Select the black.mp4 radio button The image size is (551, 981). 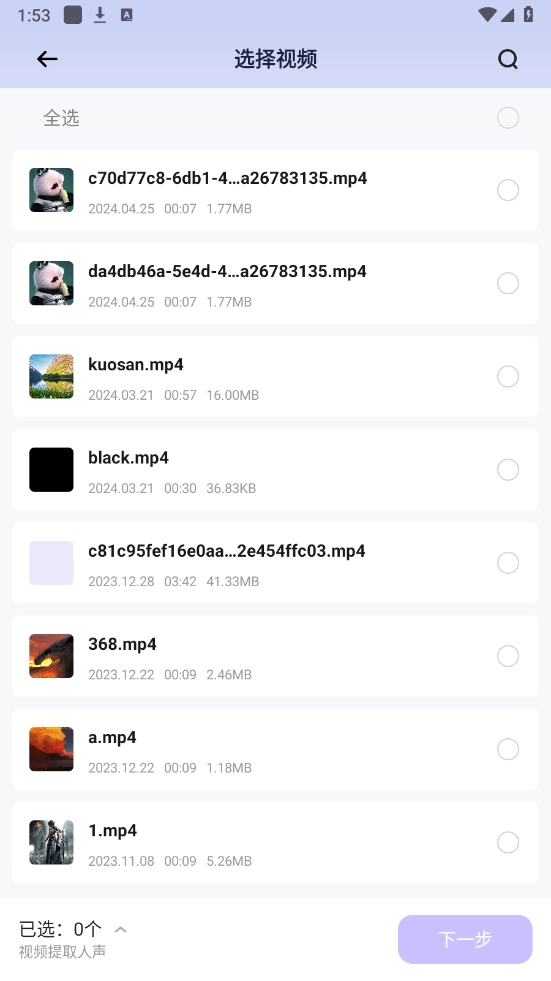tap(508, 469)
